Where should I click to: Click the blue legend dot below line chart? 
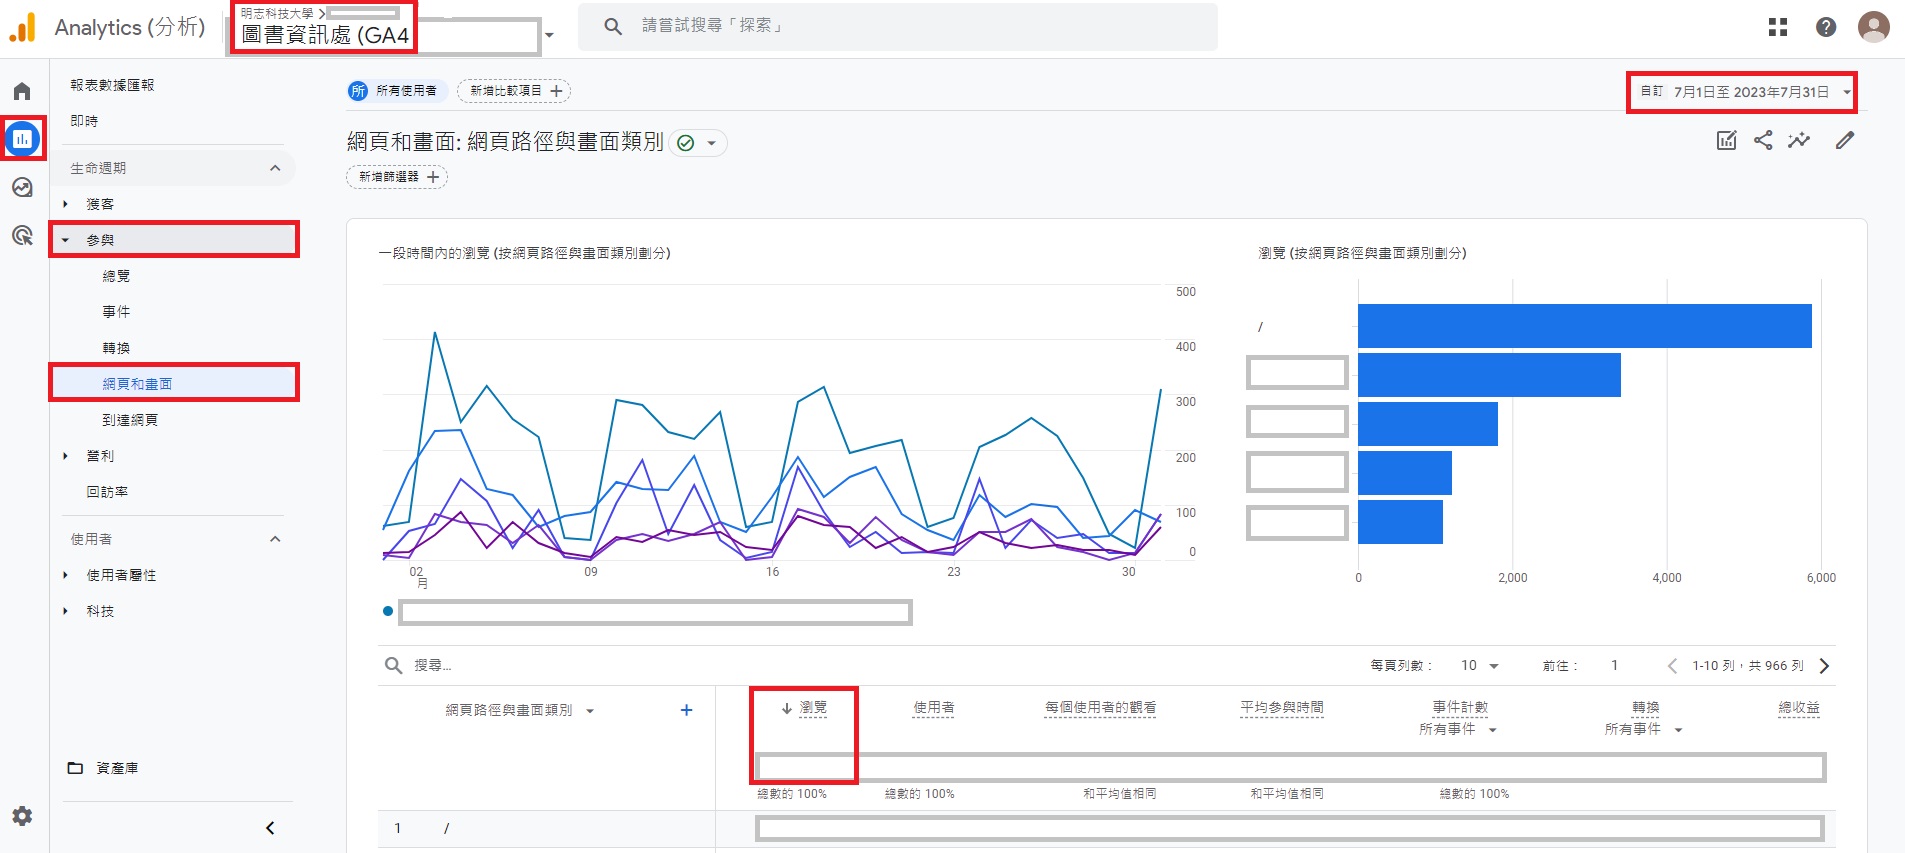(x=388, y=611)
